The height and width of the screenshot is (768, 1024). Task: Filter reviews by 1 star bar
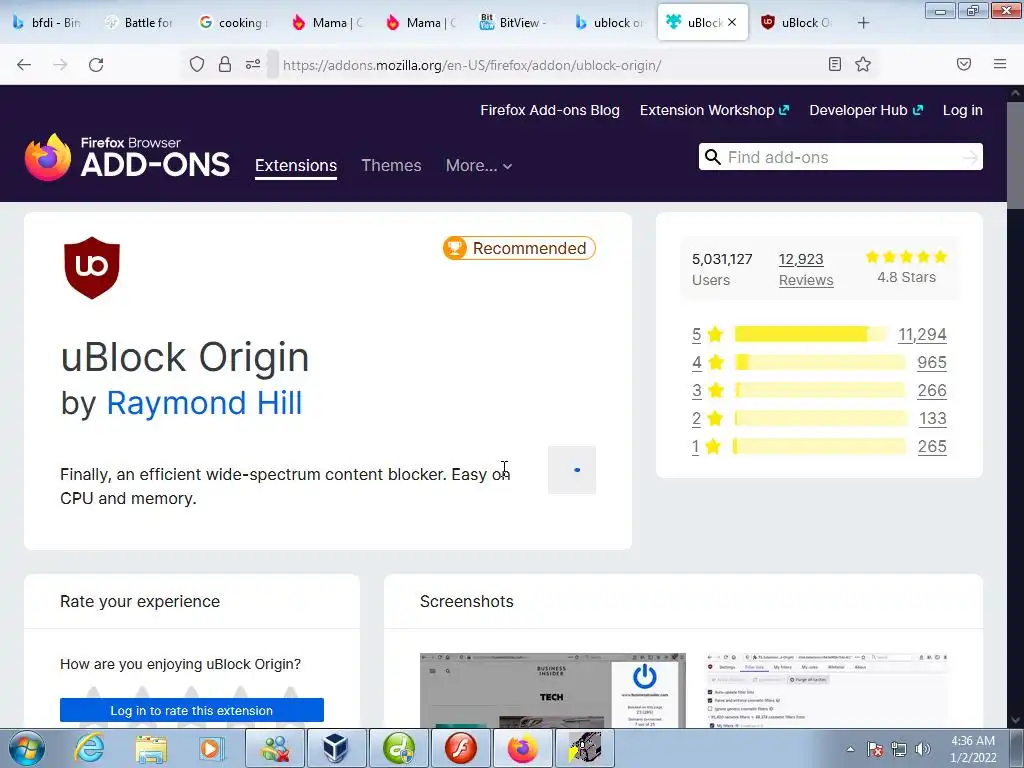[x=820, y=447]
